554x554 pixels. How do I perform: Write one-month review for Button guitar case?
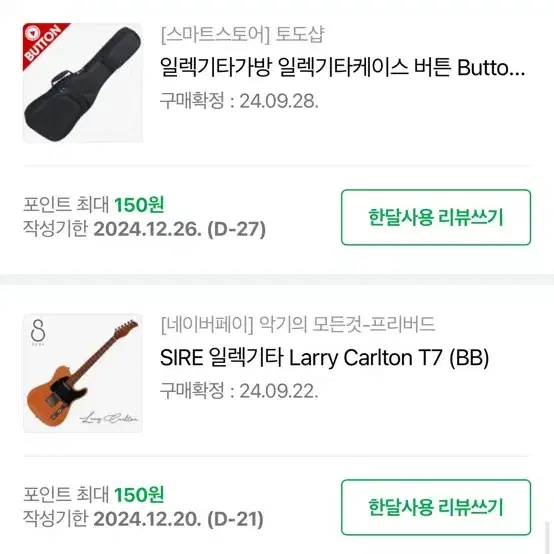coord(436,217)
